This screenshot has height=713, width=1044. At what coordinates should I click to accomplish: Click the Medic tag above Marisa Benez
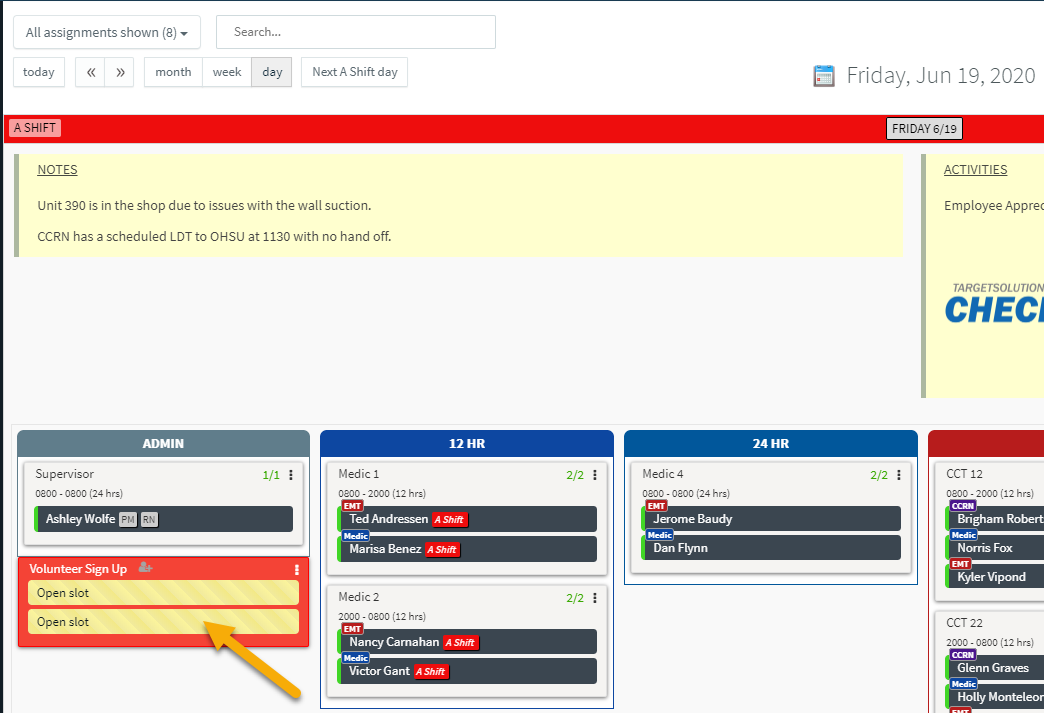[x=356, y=536]
